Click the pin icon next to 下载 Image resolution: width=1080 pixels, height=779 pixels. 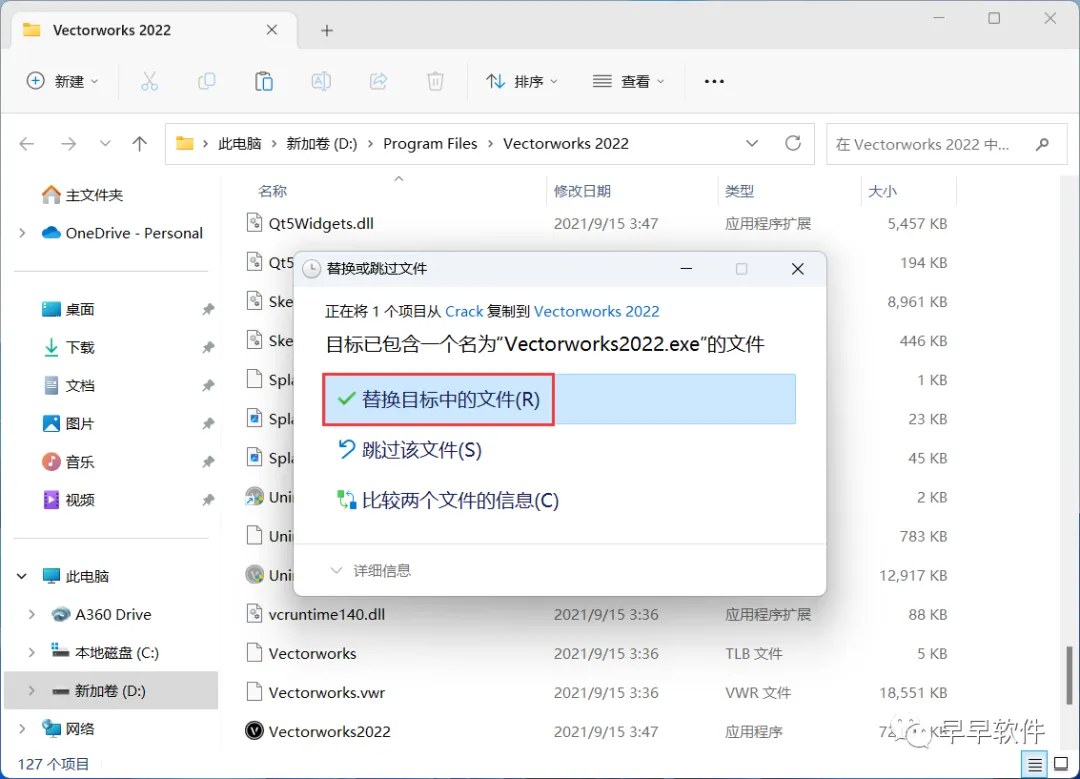click(208, 347)
